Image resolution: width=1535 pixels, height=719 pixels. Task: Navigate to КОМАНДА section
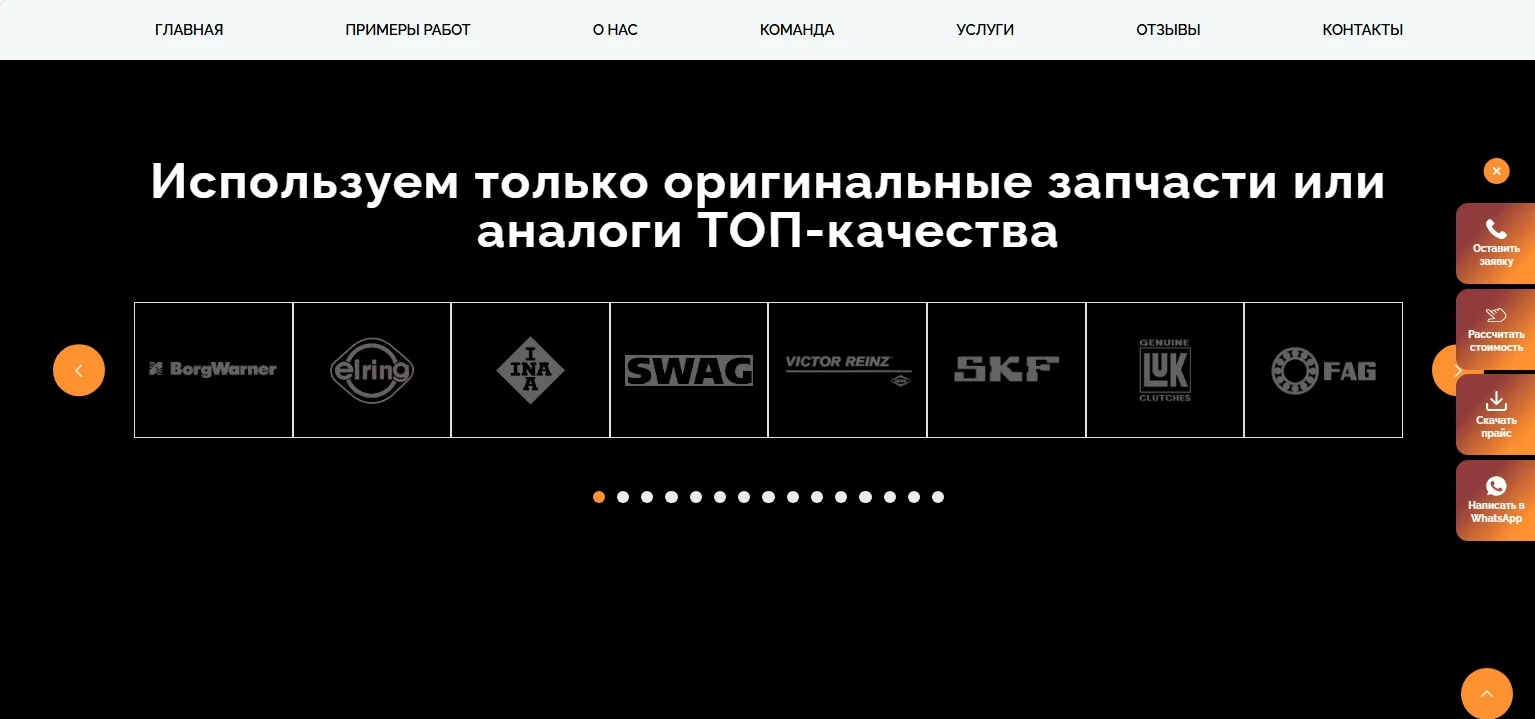[x=797, y=30]
